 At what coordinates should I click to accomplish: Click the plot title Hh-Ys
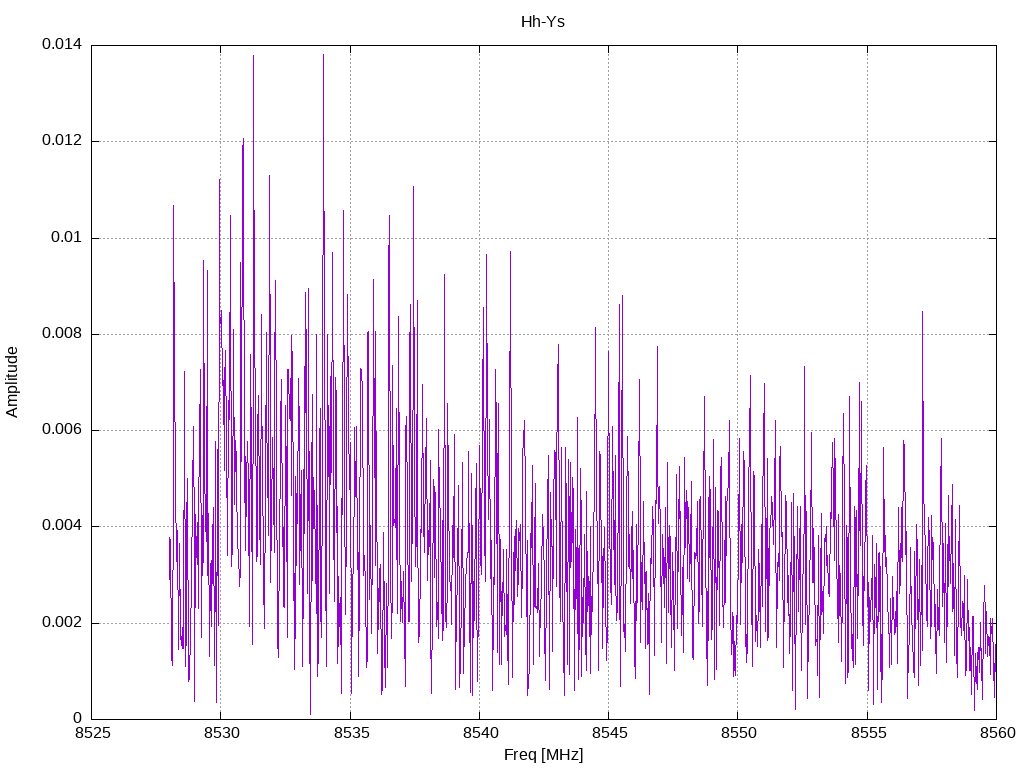[543, 22]
